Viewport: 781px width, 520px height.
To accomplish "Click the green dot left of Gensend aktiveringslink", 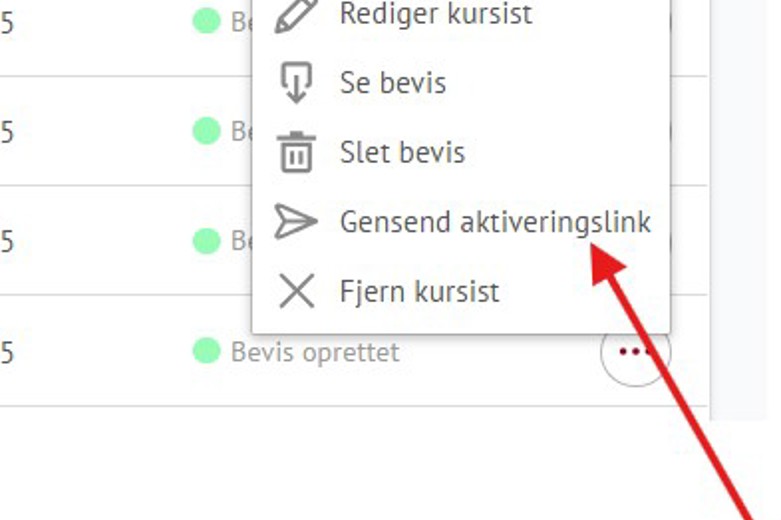I will pos(206,241).
